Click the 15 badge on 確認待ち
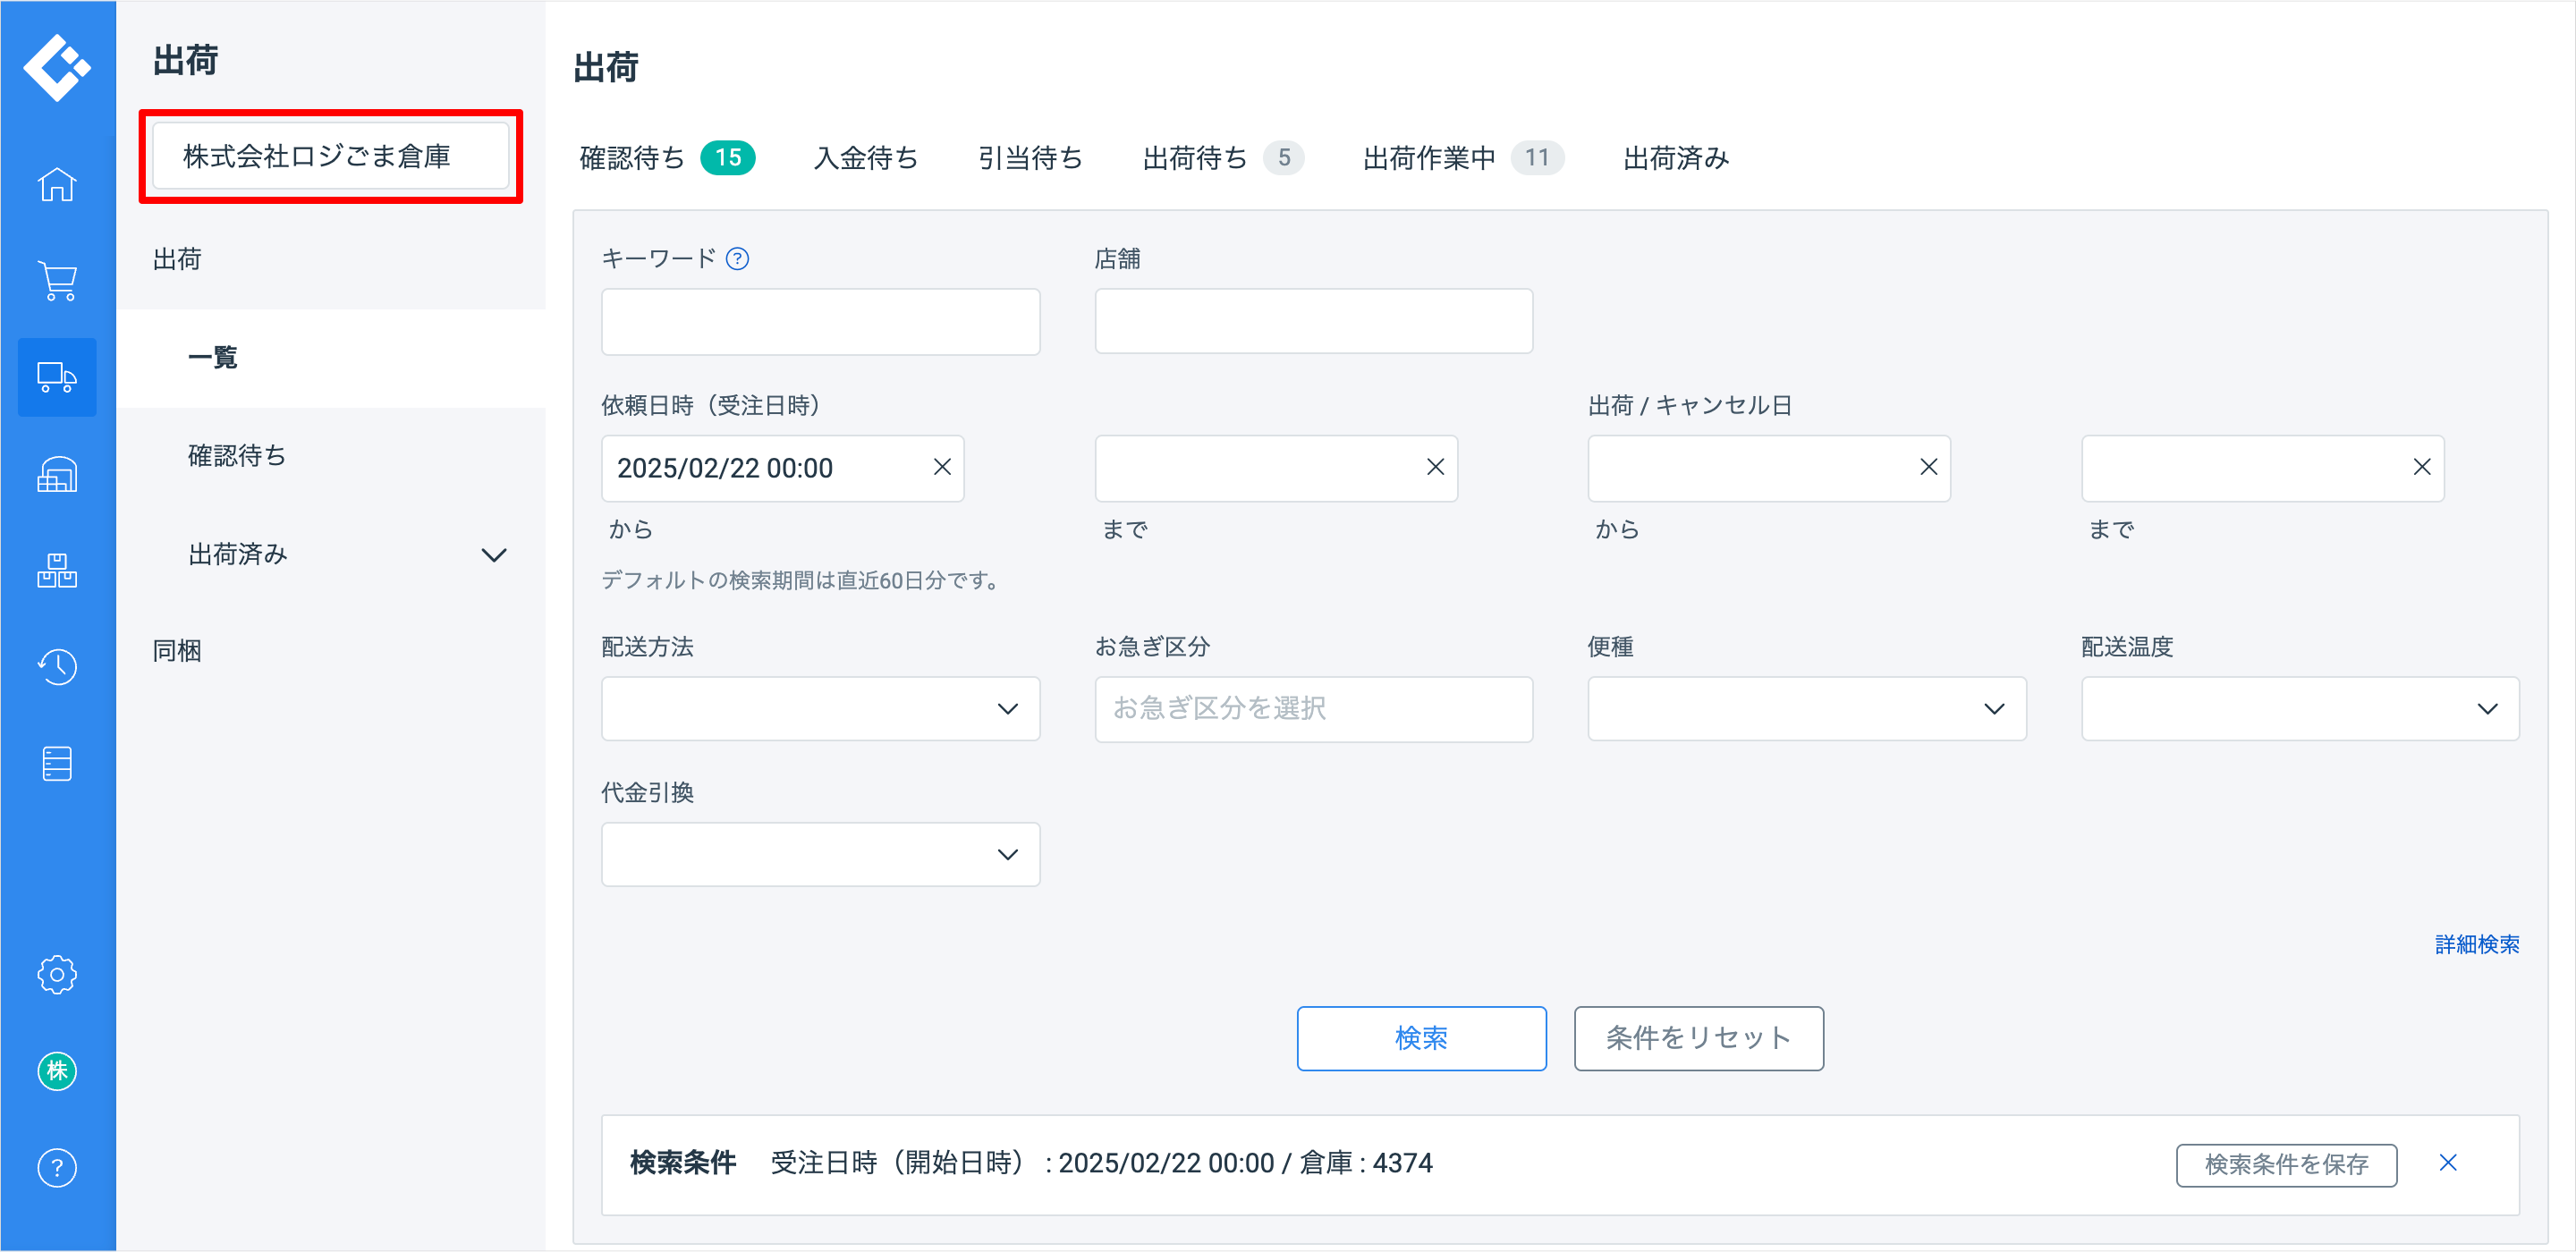This screenshot has height=1252, width=2576. tap(728, 158)
